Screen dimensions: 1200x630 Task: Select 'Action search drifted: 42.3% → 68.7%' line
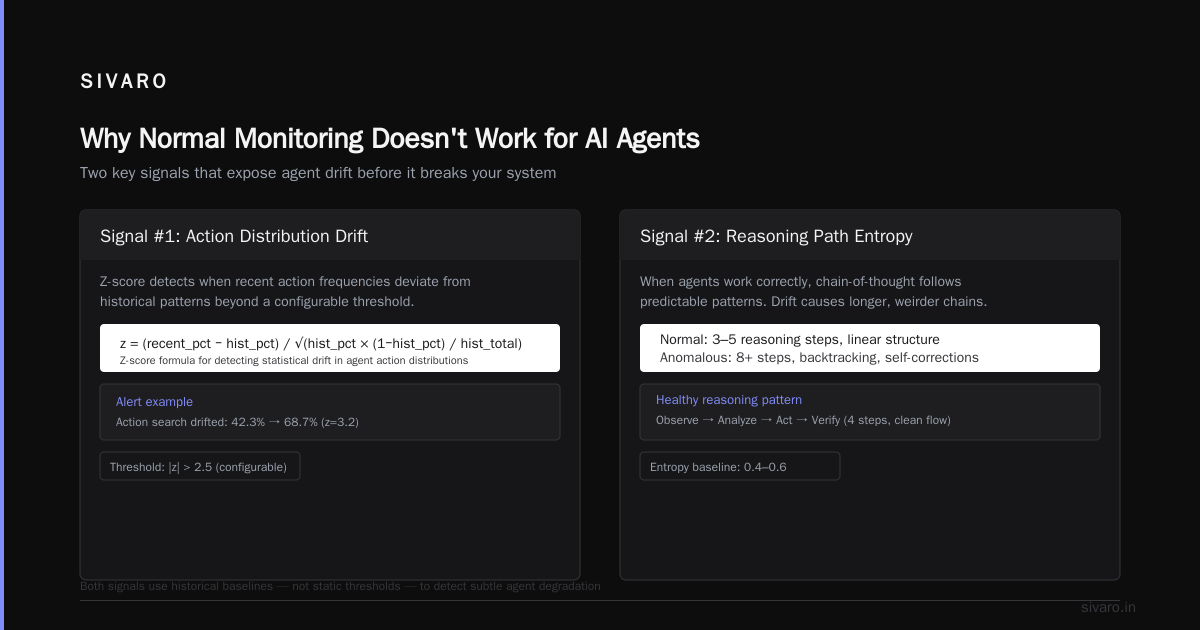pos(237,422)
